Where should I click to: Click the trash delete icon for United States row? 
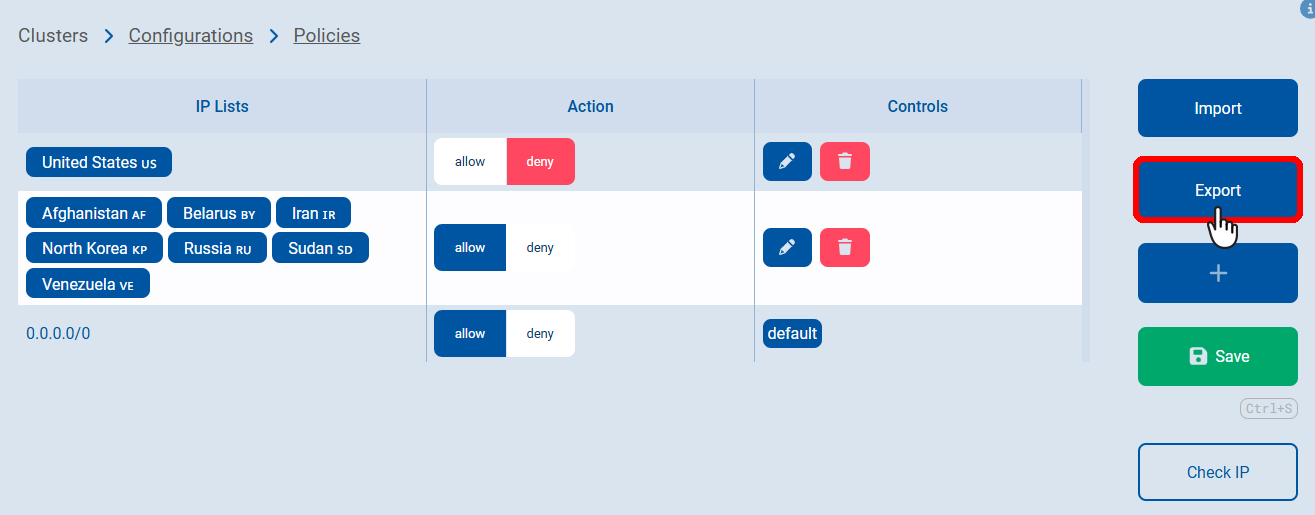tap(845, 162)
